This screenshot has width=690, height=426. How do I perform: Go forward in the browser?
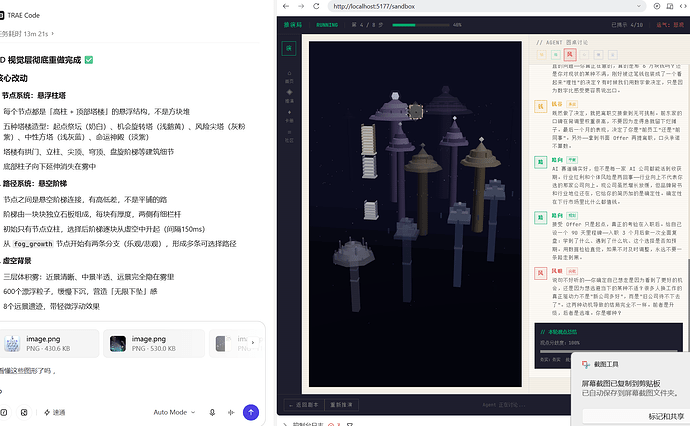click(301, 6)
